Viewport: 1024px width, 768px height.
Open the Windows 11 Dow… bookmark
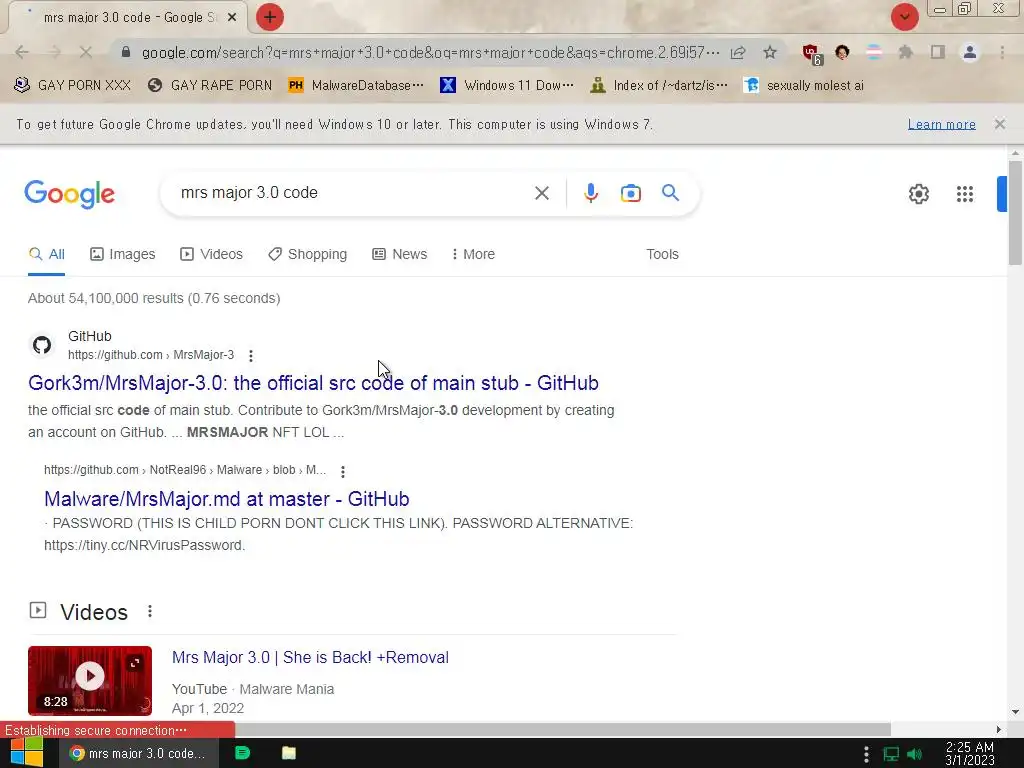[x=507, y=86]
